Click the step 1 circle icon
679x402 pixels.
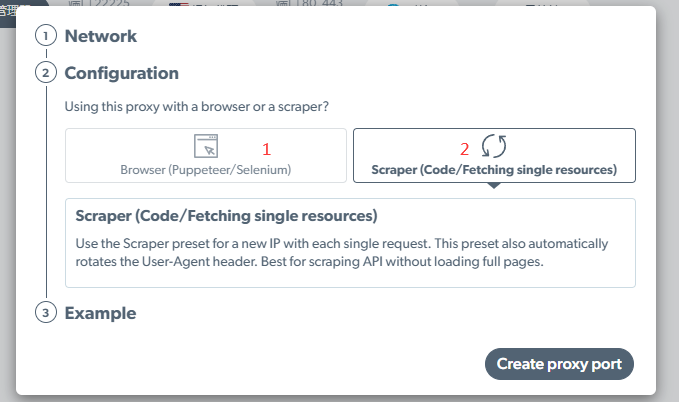click(x=46, y=36)
